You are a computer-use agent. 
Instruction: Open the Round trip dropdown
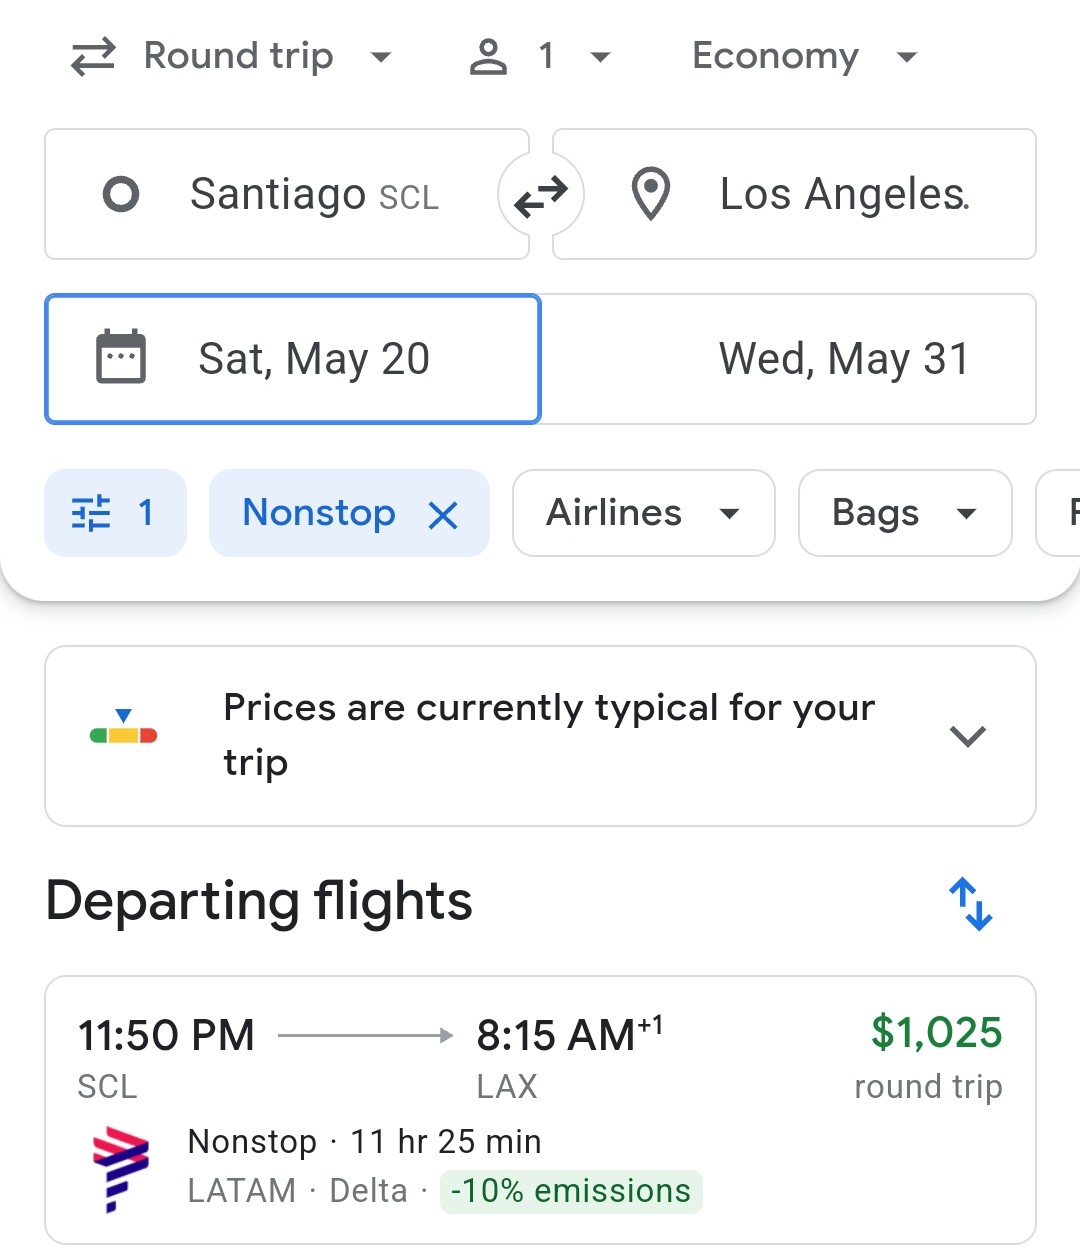point(232,57)
